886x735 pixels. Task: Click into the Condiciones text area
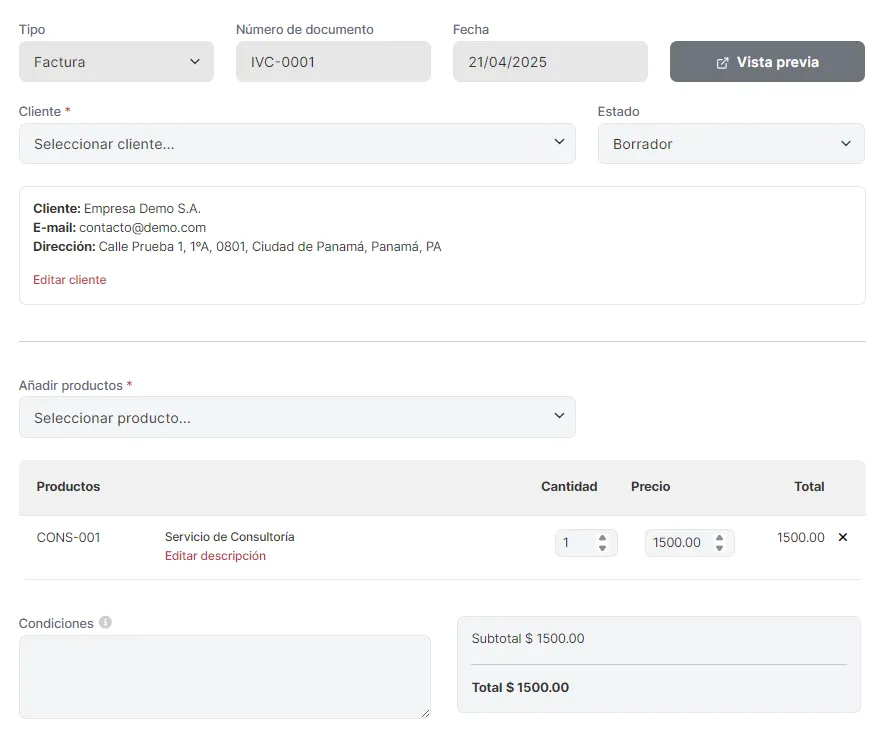tap(225, 677)
